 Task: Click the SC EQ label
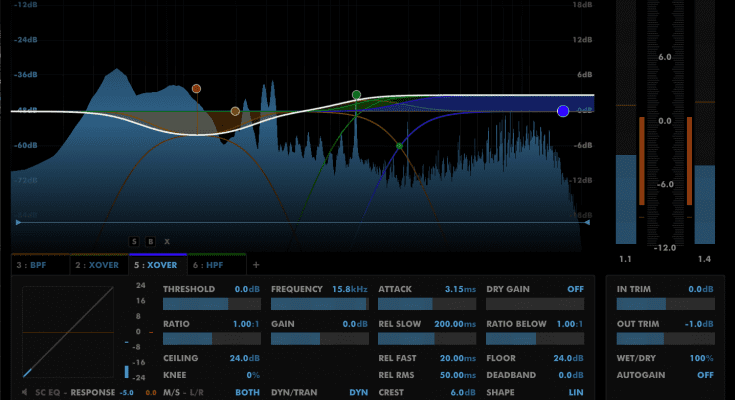tap(47, 393)
